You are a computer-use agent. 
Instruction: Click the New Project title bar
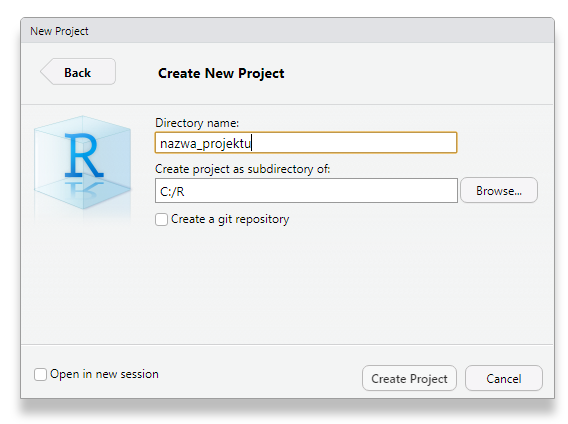coord(287,31)
